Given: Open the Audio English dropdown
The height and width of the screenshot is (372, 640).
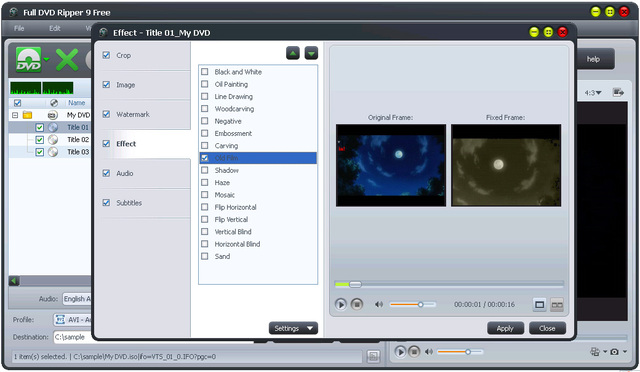Looking at the screenshot, I should click(x=77, y=299).
